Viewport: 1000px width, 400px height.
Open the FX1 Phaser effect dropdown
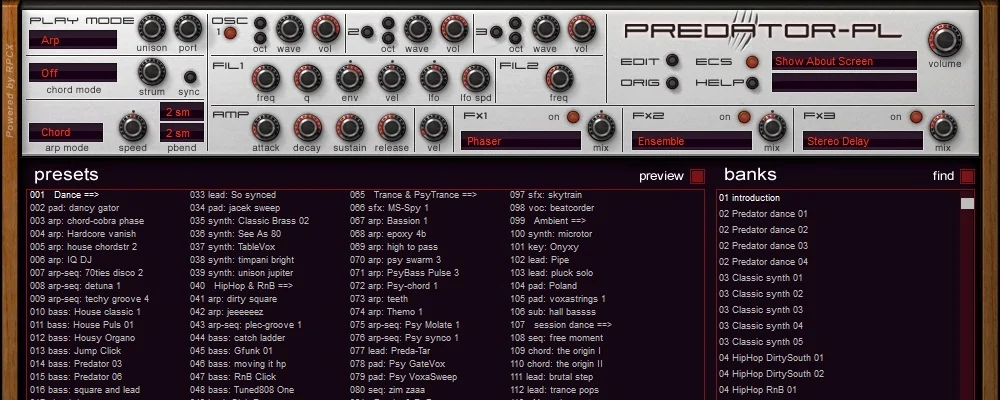coord(521,141)
